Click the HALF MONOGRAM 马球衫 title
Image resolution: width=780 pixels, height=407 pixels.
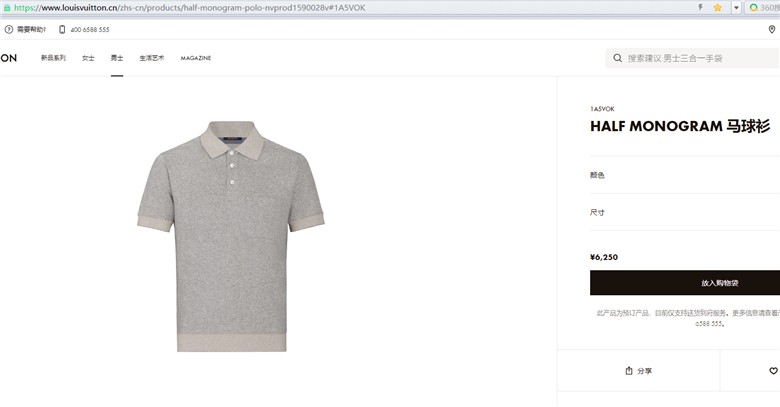(x=680, y=126)
